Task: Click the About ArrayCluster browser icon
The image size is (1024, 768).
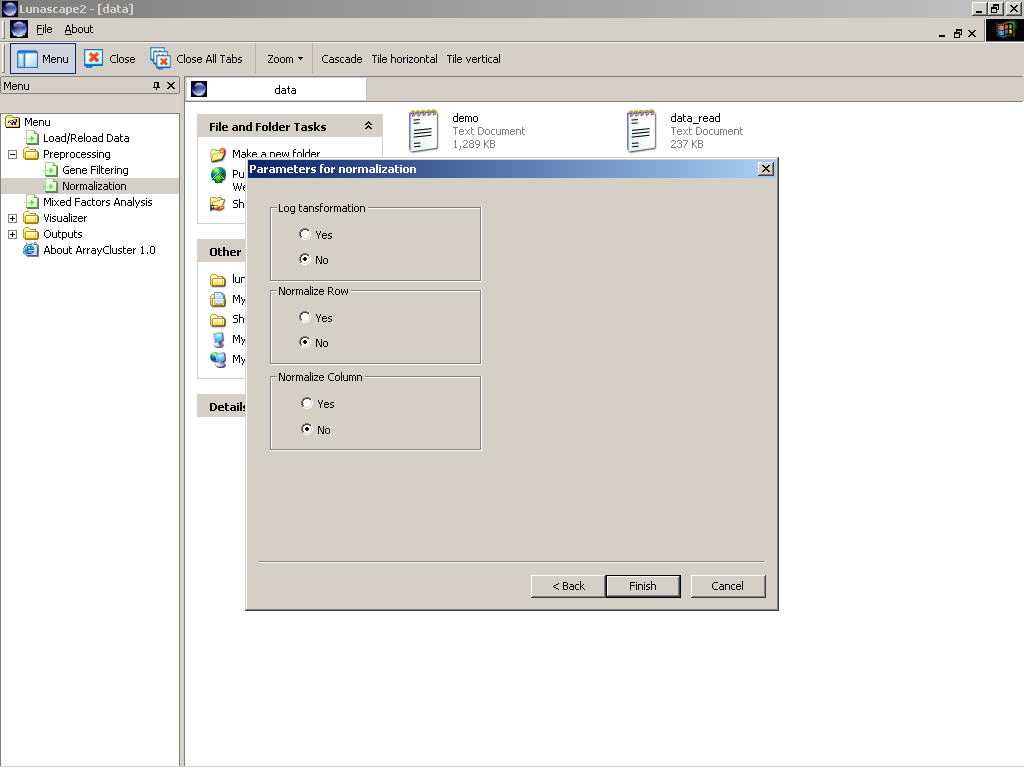Action: [x=31, y=249]
